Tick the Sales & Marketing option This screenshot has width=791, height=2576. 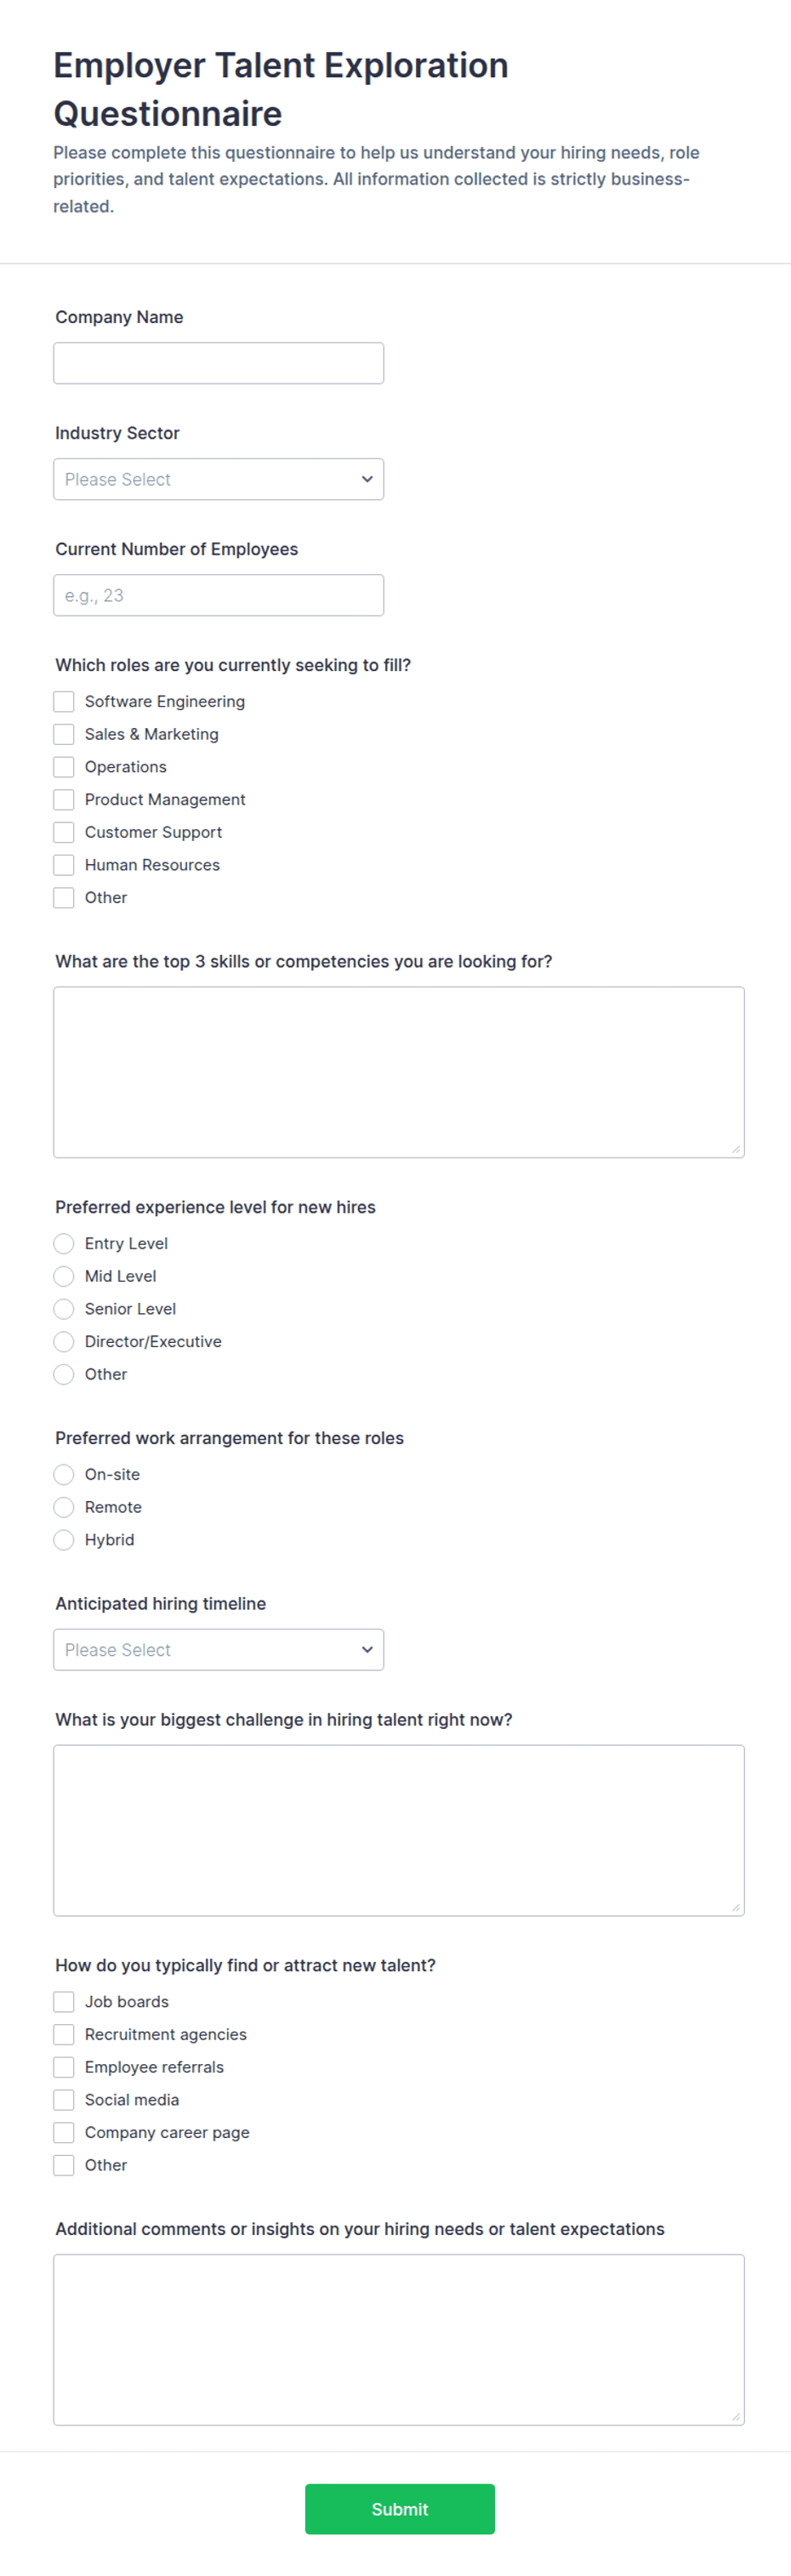point(64,734)
